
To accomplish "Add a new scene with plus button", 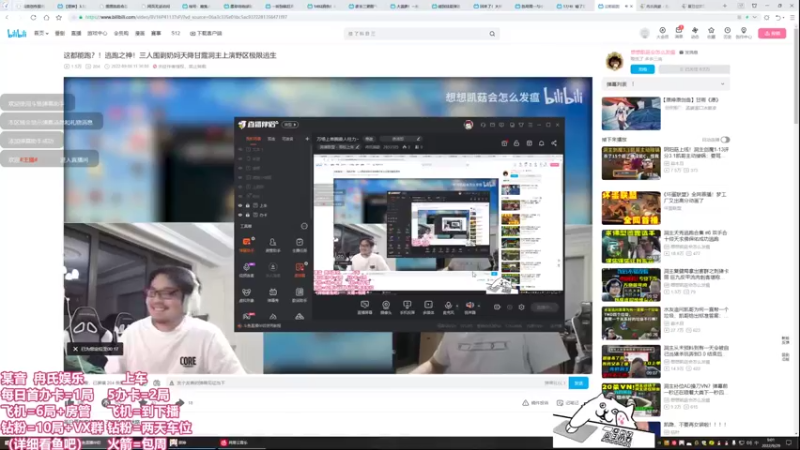I will [x=307, y=139].
